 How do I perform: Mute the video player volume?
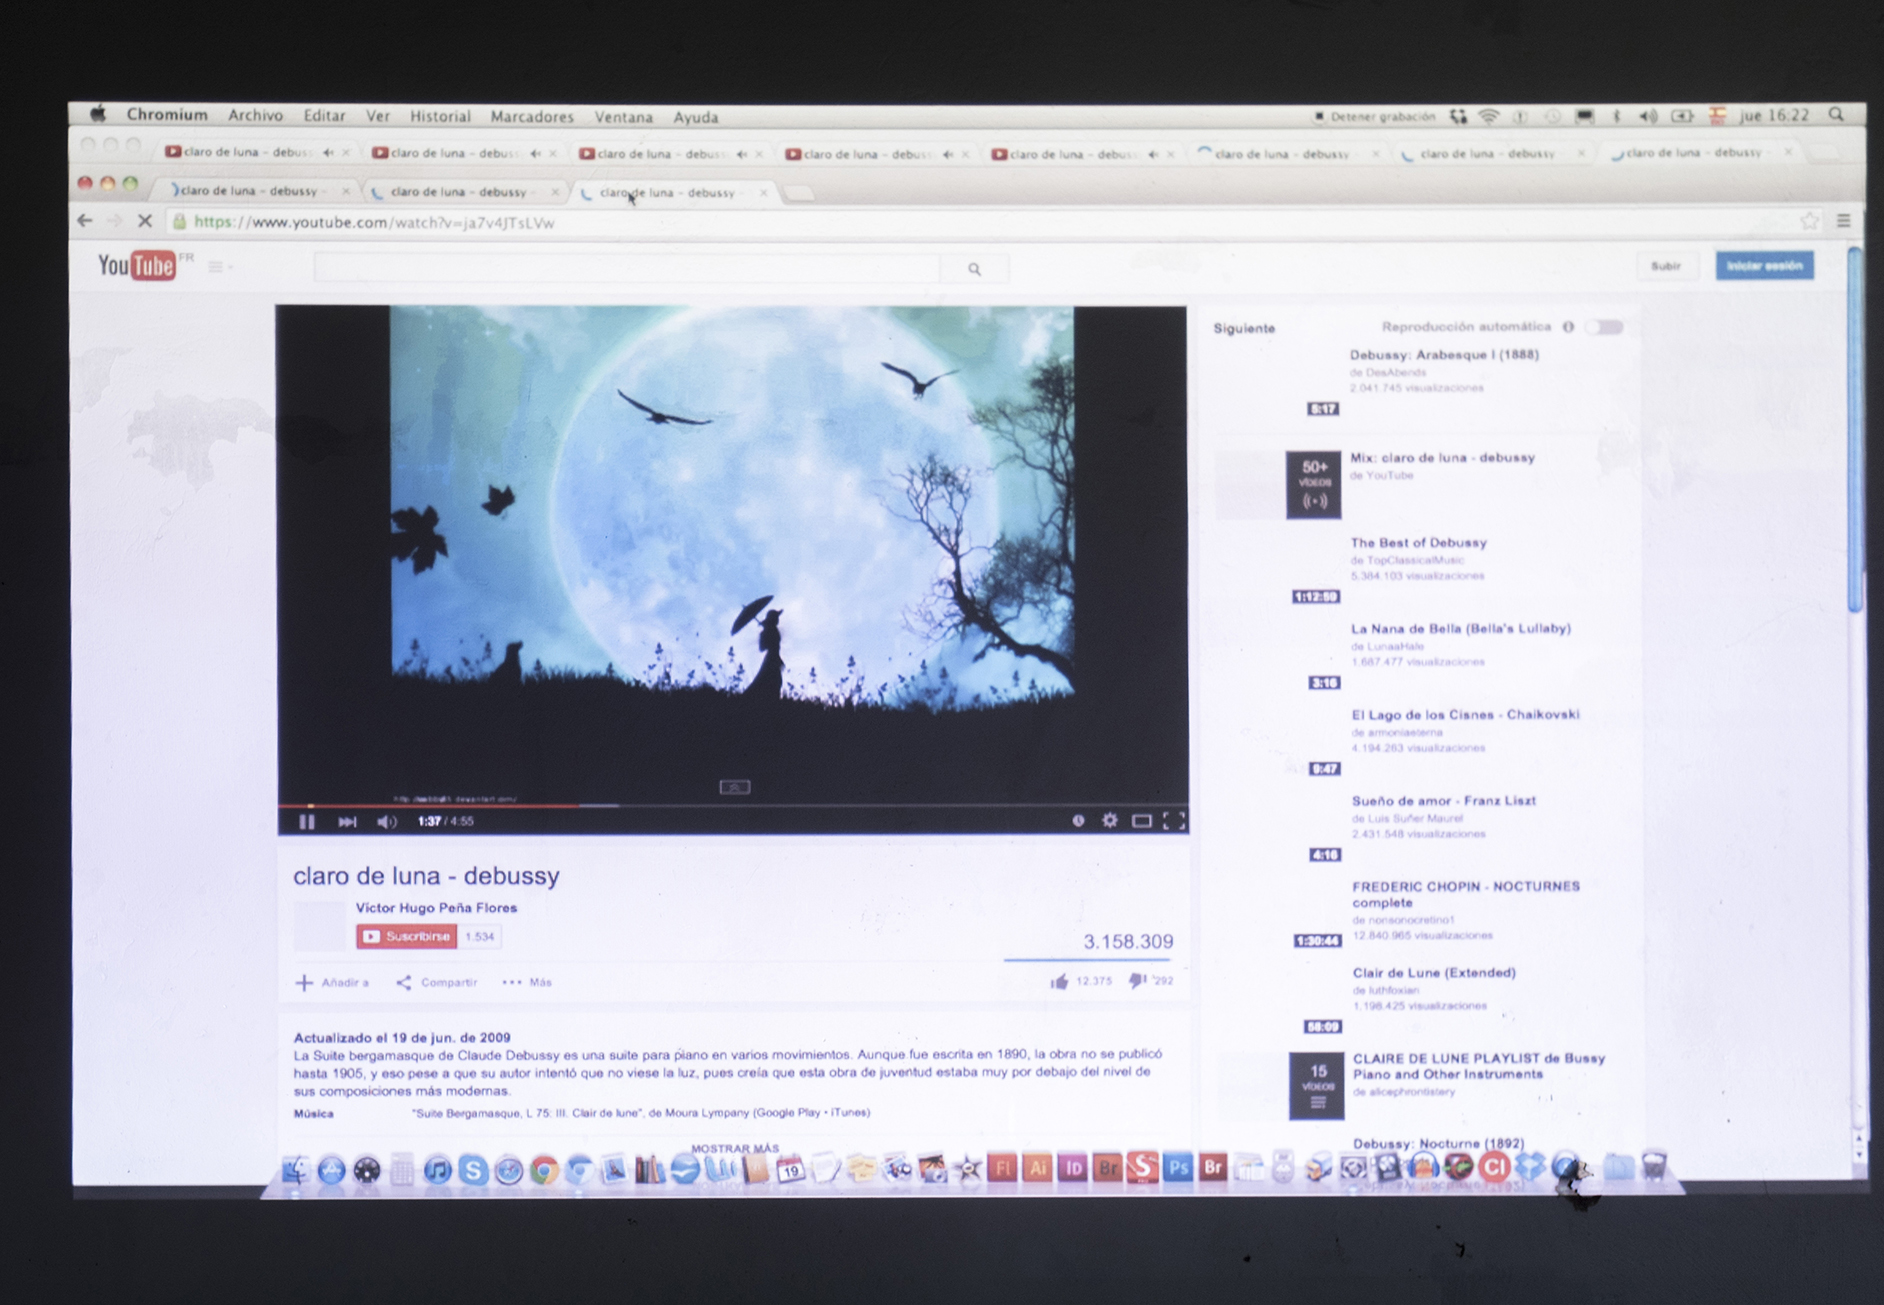[387, 822]
